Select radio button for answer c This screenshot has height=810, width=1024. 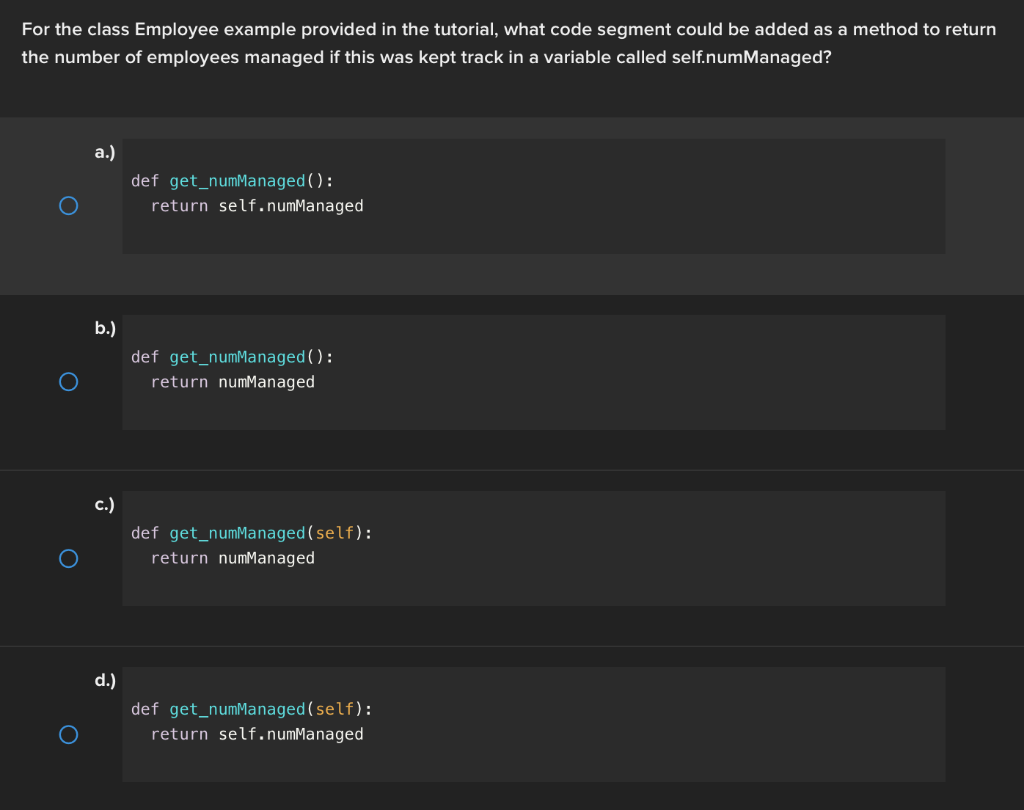pos(69,559)
